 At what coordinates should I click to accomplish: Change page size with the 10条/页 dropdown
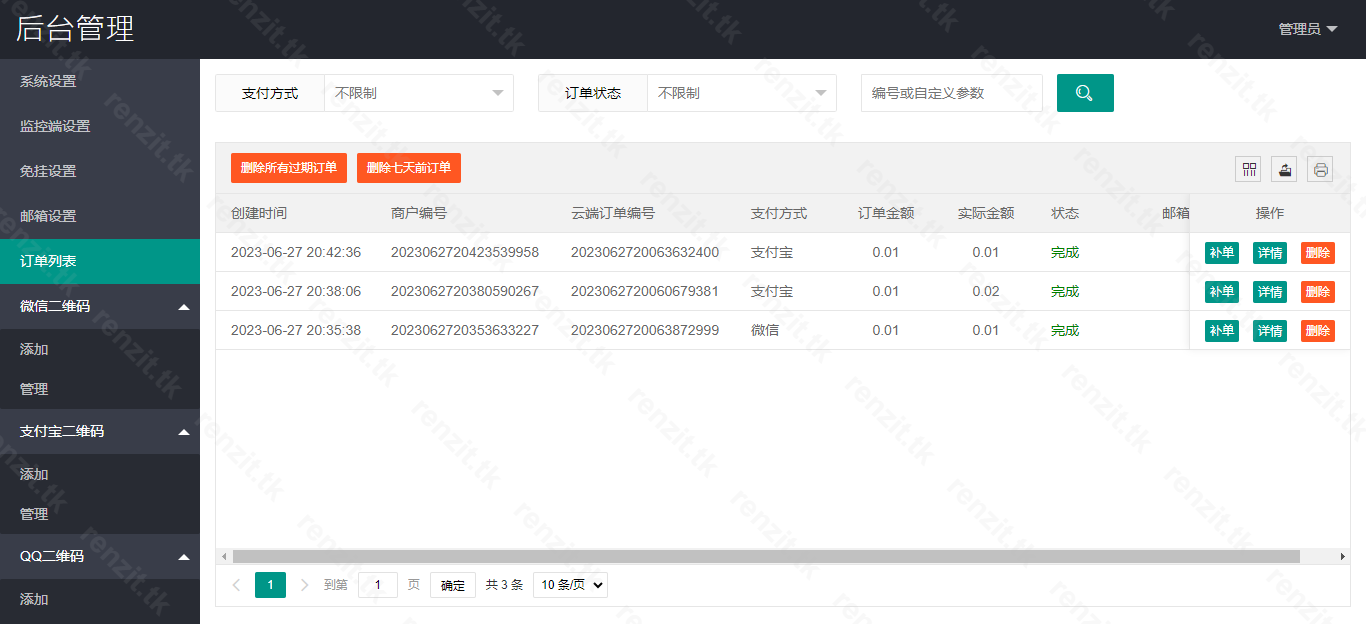click(x=569, y=585)
